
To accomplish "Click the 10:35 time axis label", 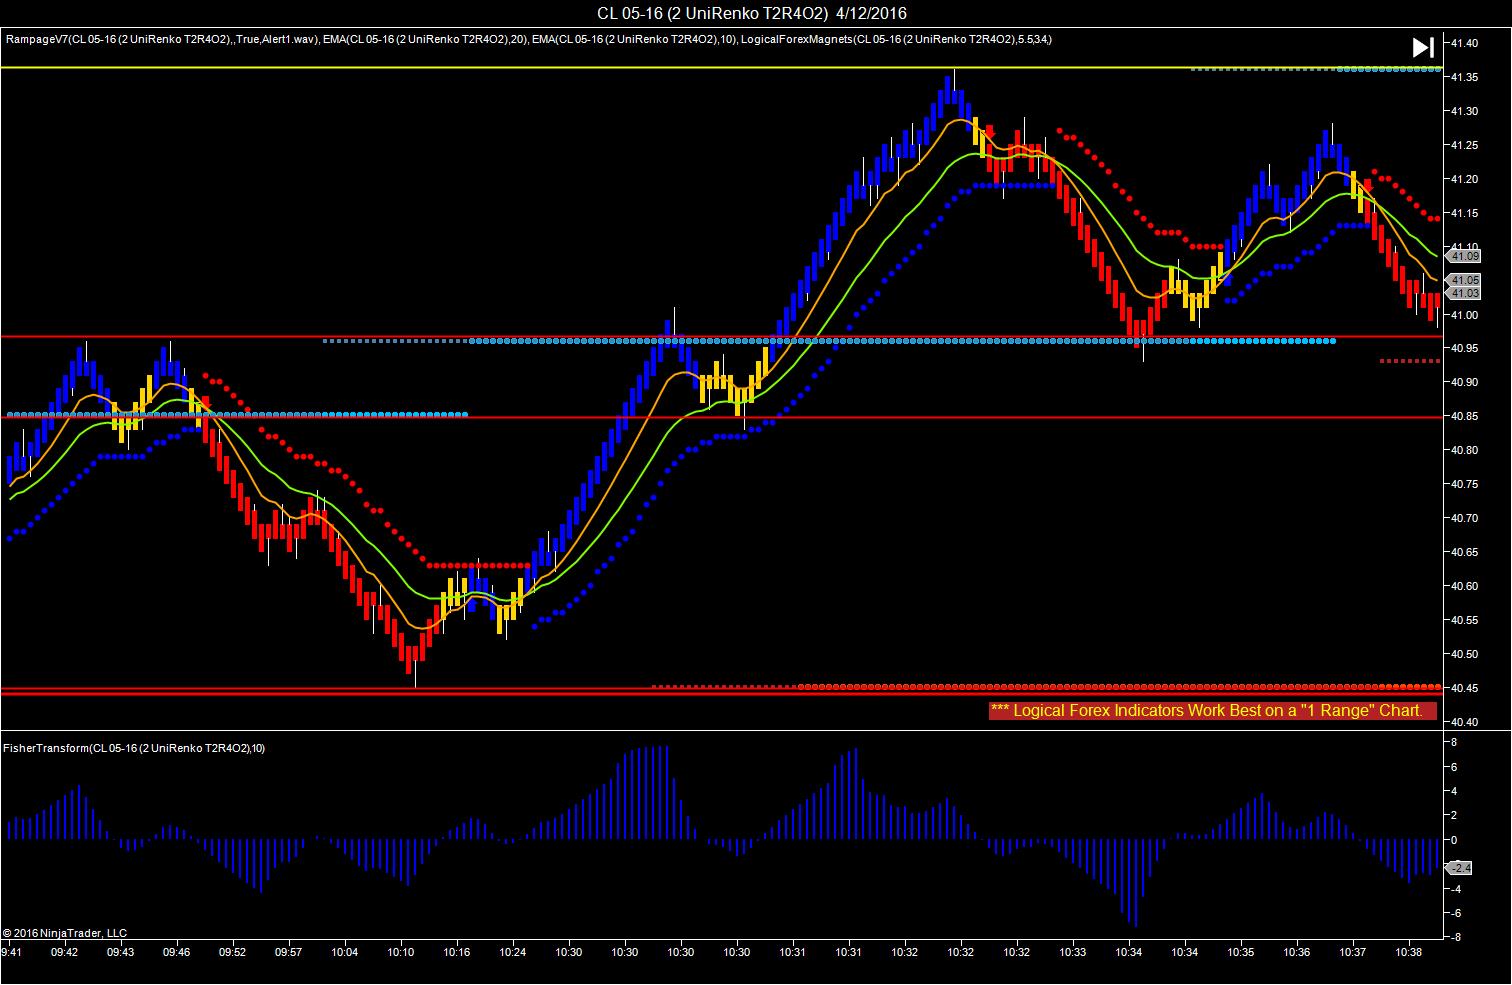I will (x=1241, y=953).
